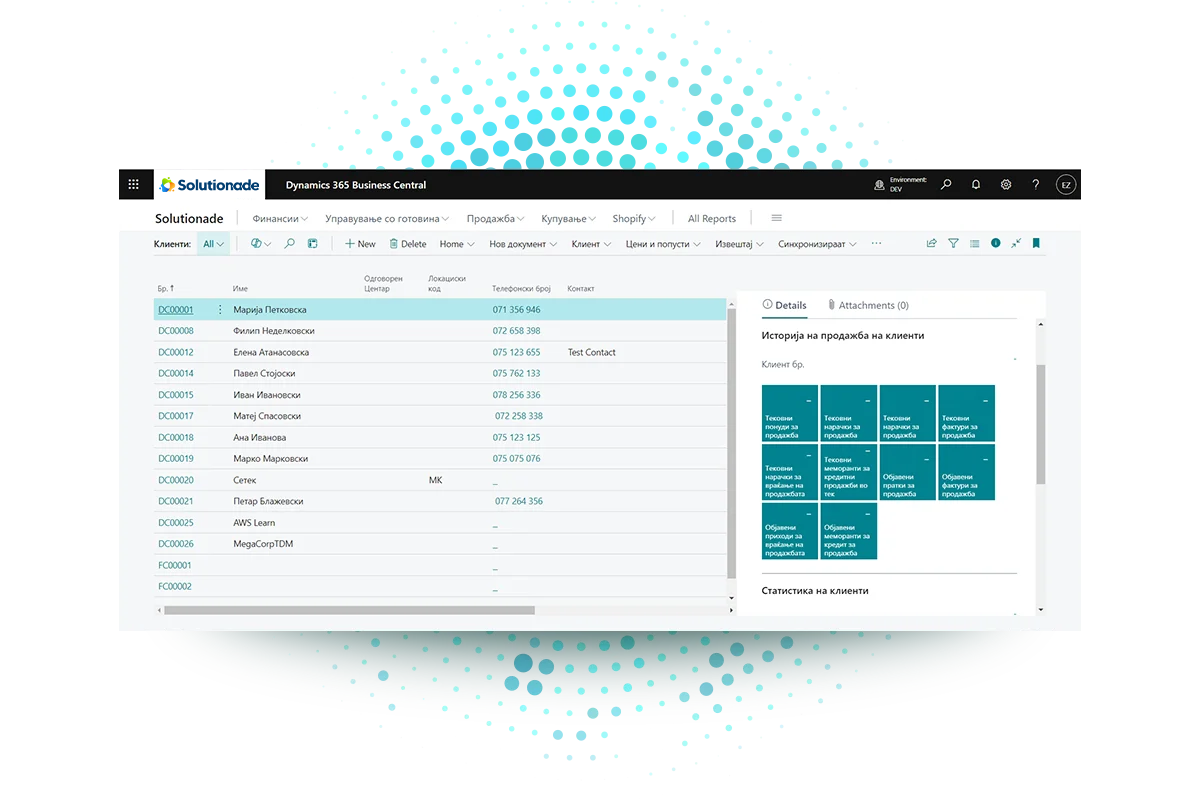Expand the Home action group
The width and height of the screenshot is (1200, 800).
click(x=457, y=243)
